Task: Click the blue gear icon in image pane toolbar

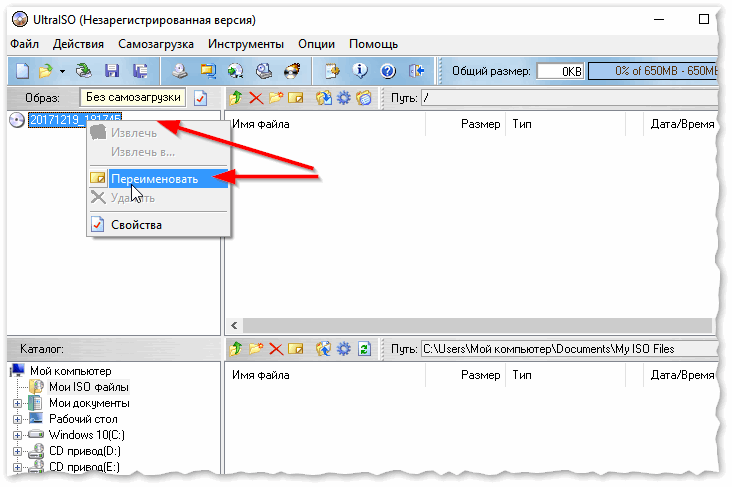Action: tap(344, 98)
